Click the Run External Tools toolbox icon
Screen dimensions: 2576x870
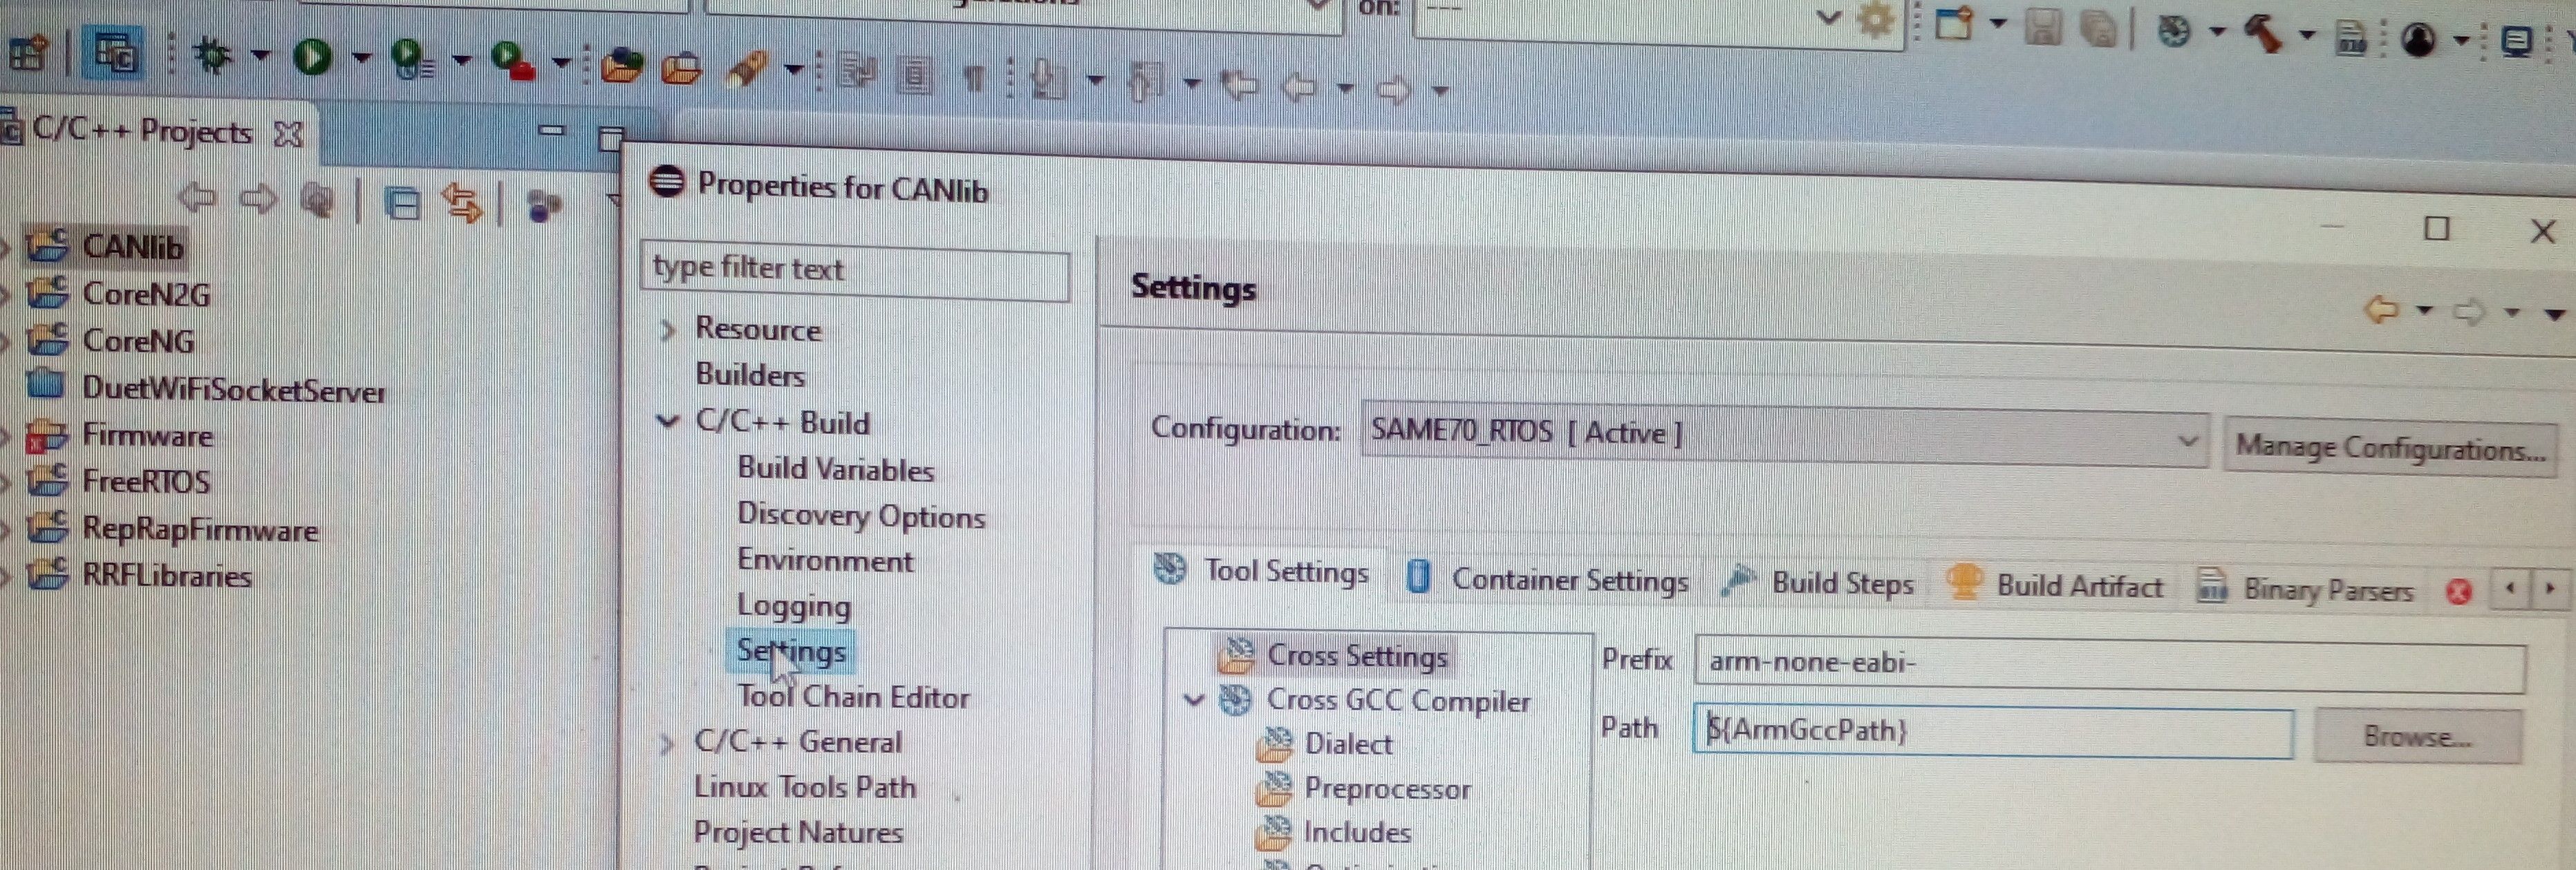(512, 61)
